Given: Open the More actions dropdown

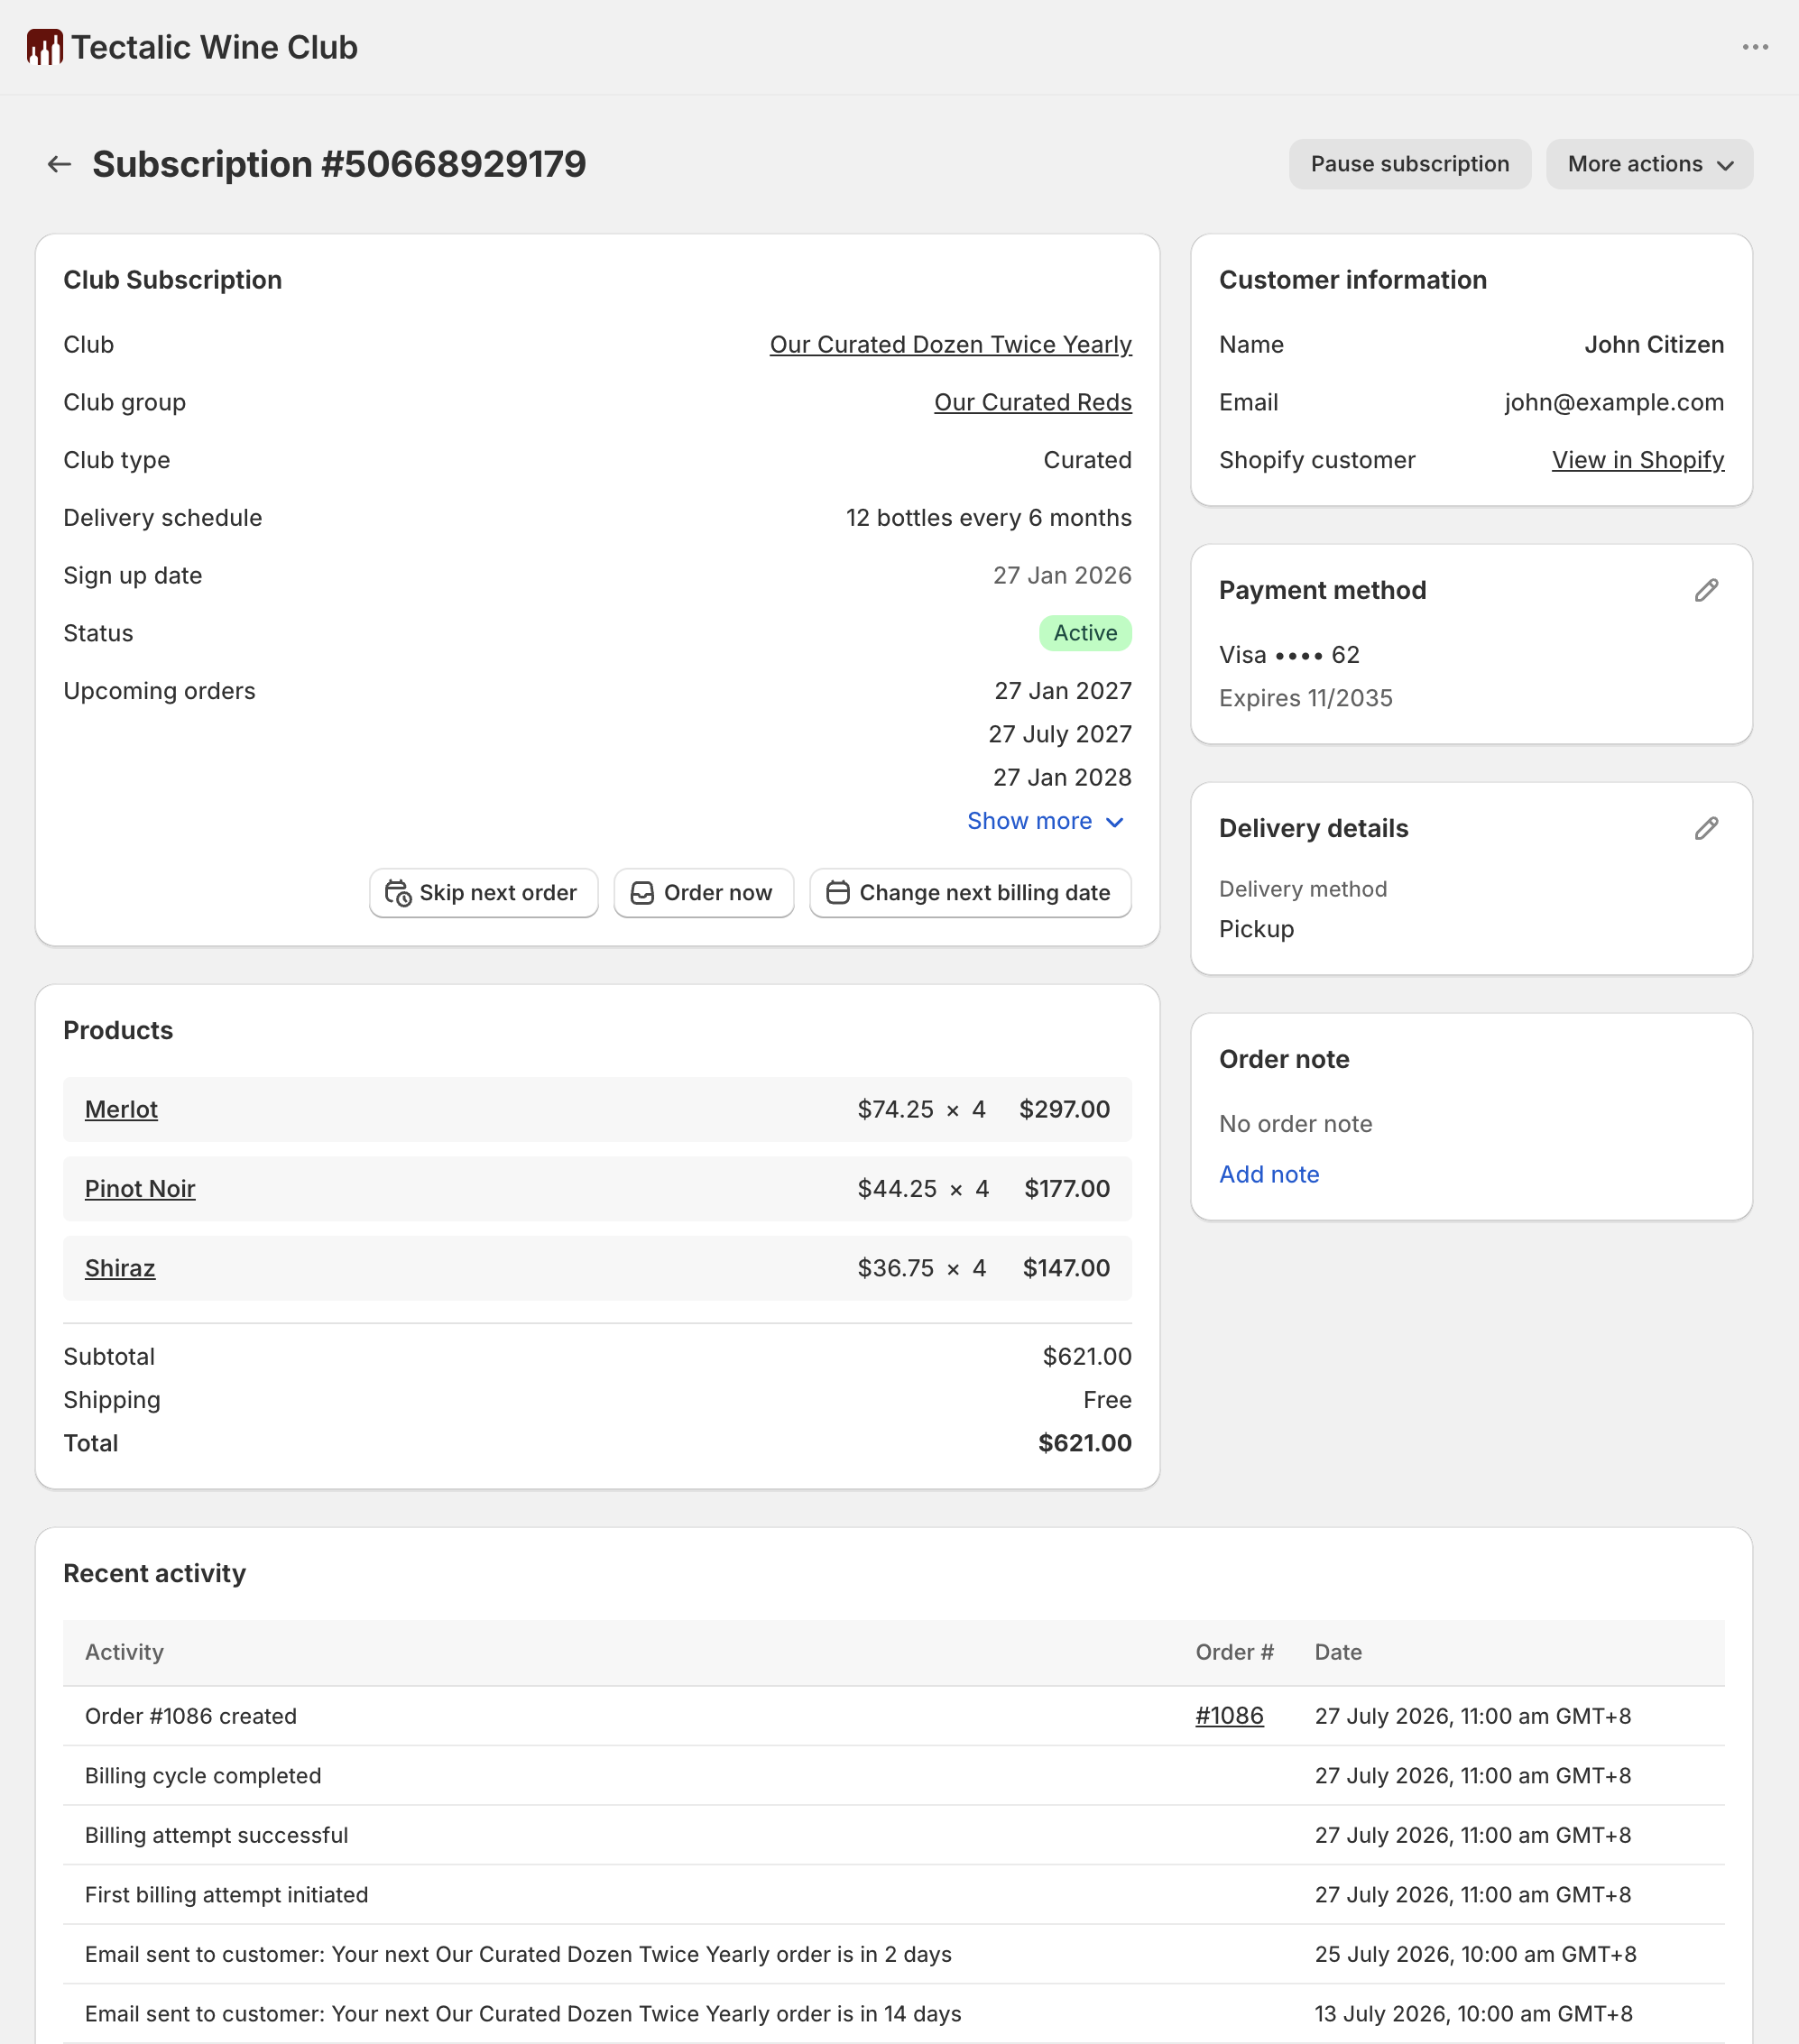Looking at the screenshot, I should click(1649, 164).
